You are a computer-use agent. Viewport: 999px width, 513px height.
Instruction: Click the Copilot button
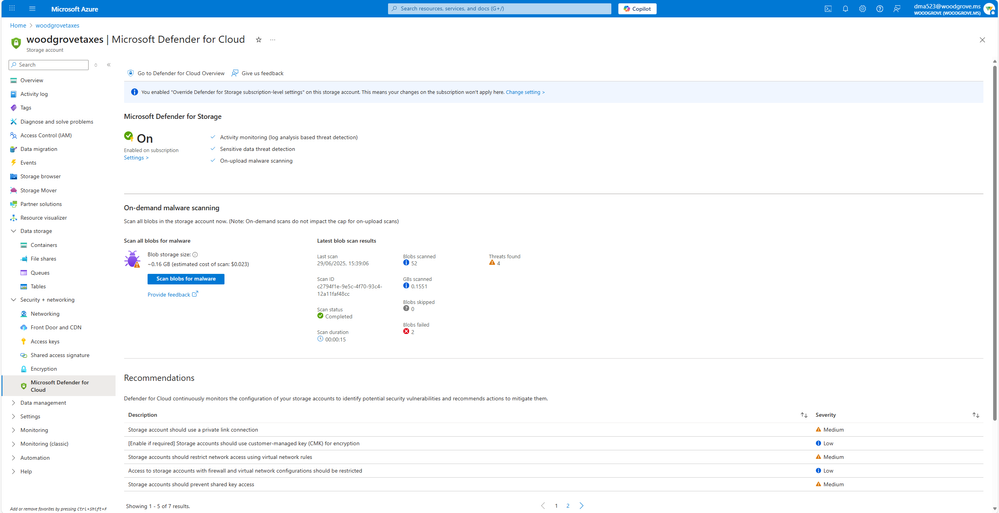pyautogui.click(x=637, y=8)
